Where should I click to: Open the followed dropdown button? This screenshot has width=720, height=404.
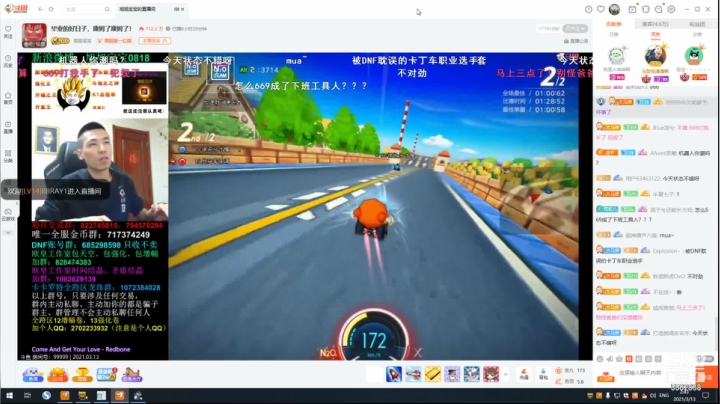pyautogui.click(x=575, y=28)
